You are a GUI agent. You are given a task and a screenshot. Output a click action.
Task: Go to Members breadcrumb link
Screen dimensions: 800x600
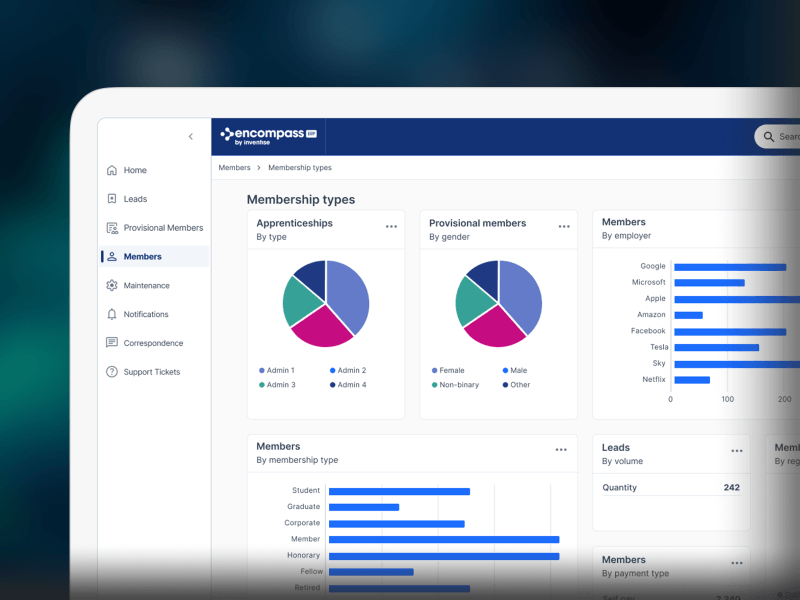tap(234, 168)
